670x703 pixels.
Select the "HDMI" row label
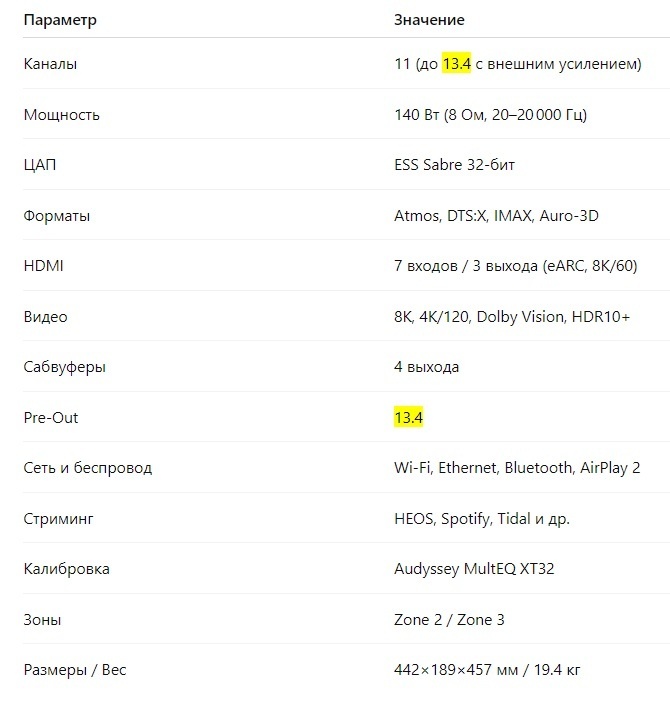44,266
